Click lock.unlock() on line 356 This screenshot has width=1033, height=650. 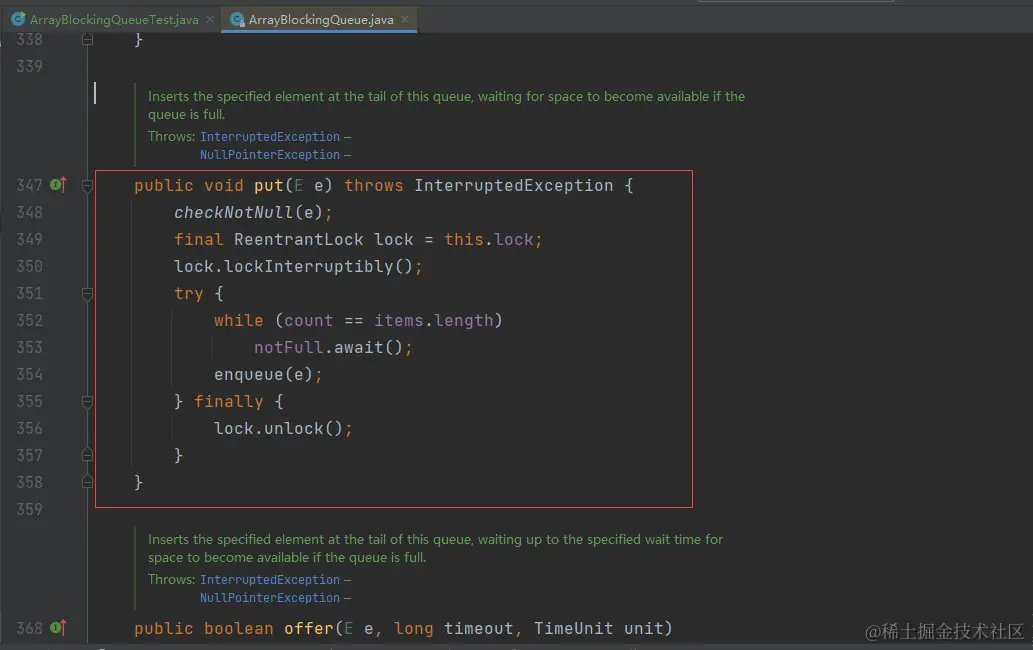(279, 429)
